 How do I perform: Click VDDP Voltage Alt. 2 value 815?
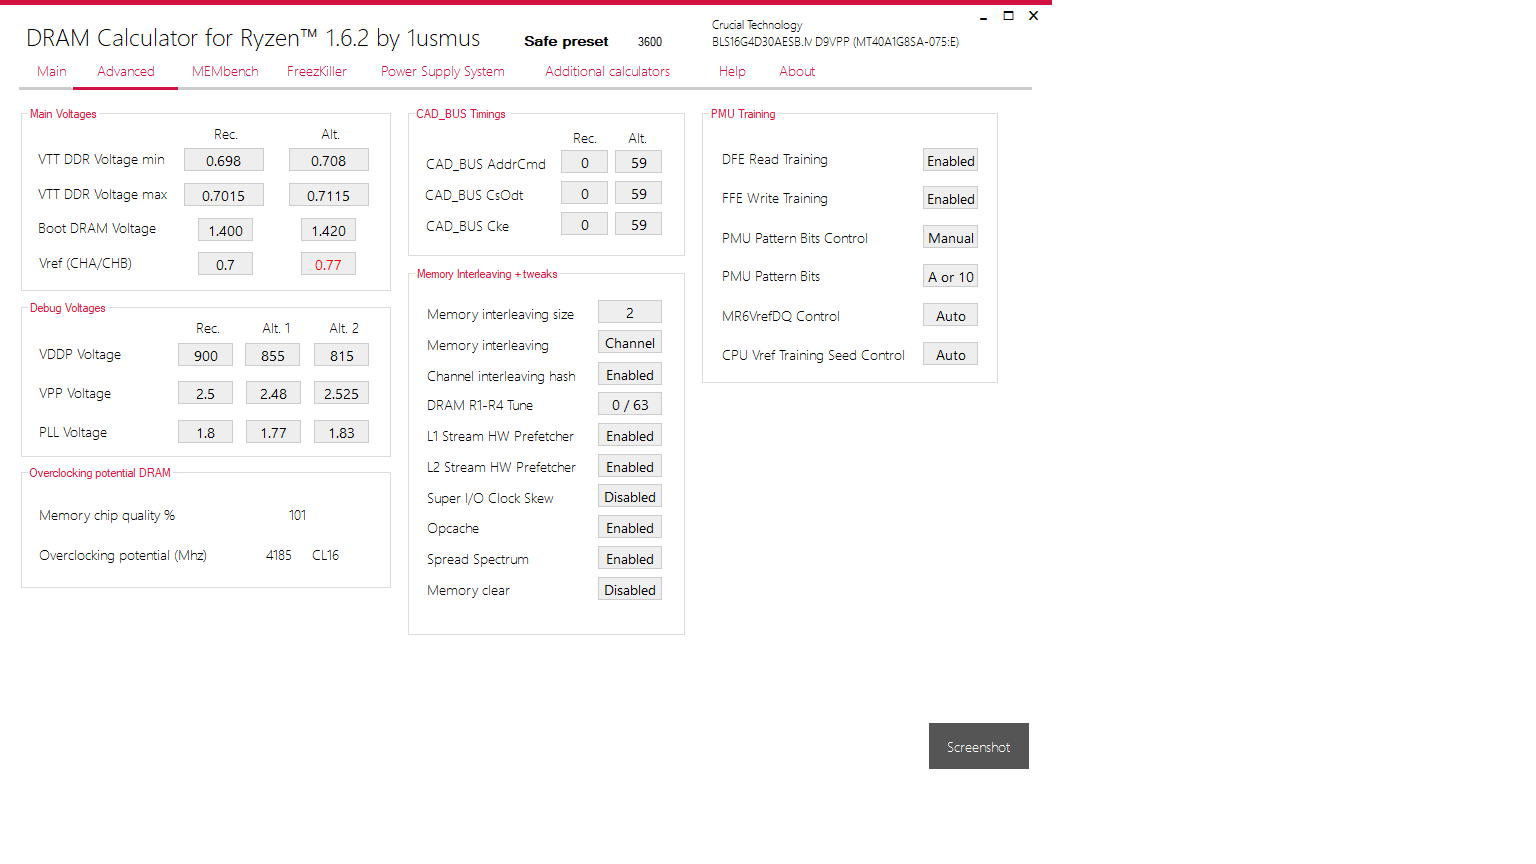point(342,355)
